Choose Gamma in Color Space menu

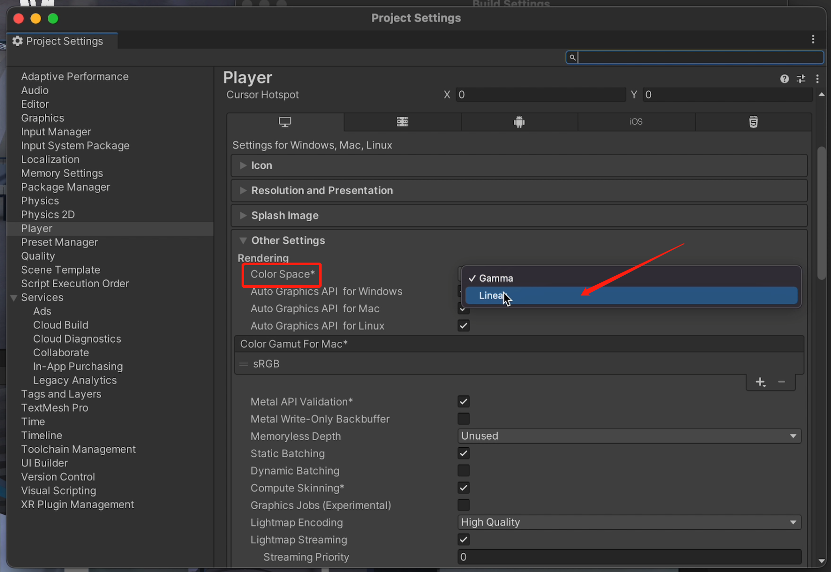[496, 278]
